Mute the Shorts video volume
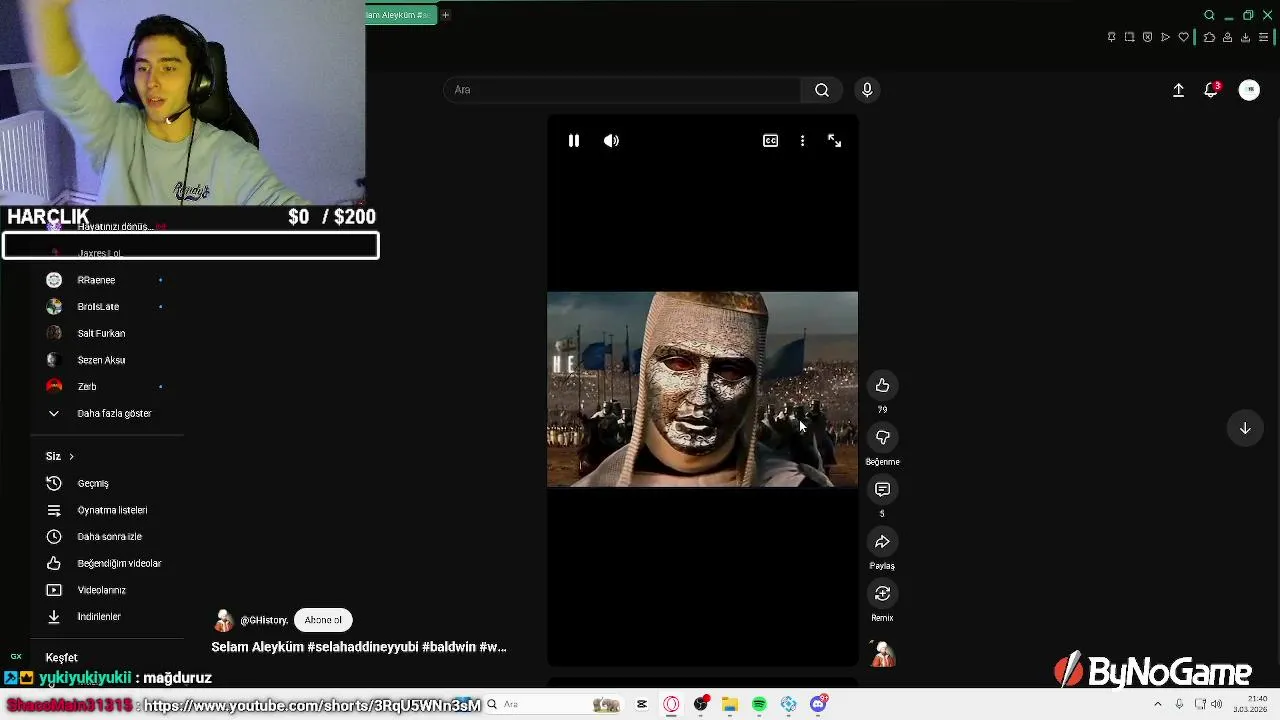Viewport: 1280px width, 720px height. [x=611, y=141]
